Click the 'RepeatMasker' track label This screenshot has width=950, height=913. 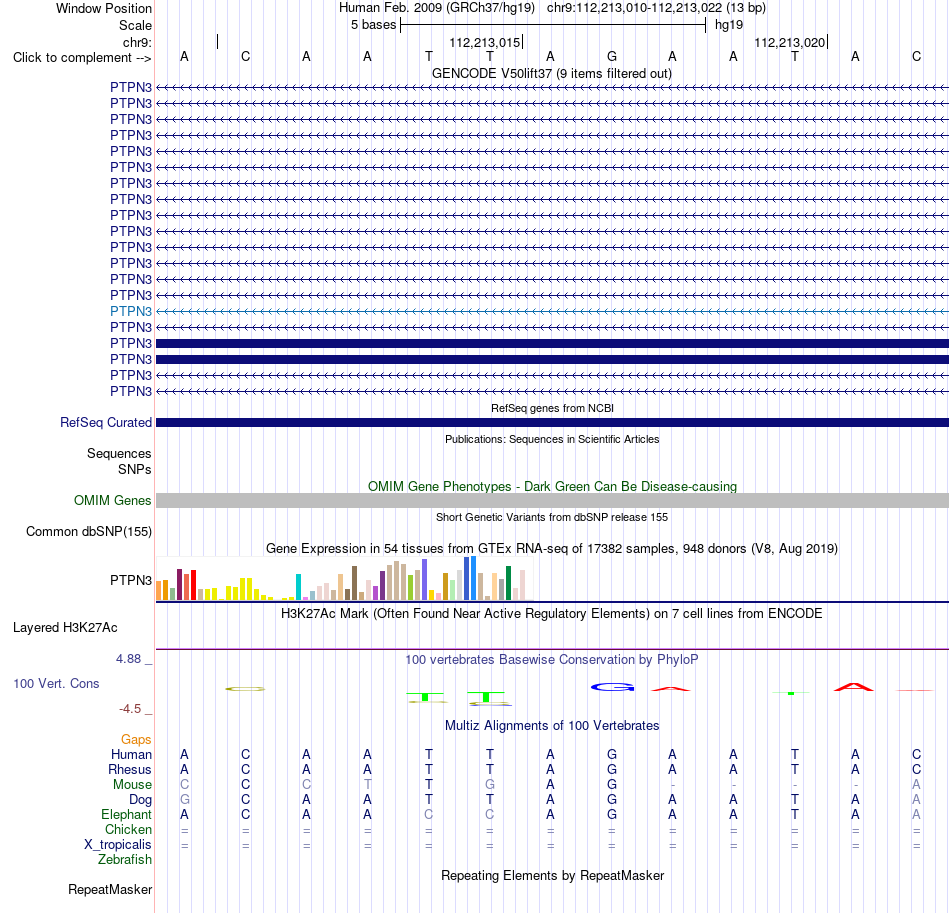coord(110,889)
